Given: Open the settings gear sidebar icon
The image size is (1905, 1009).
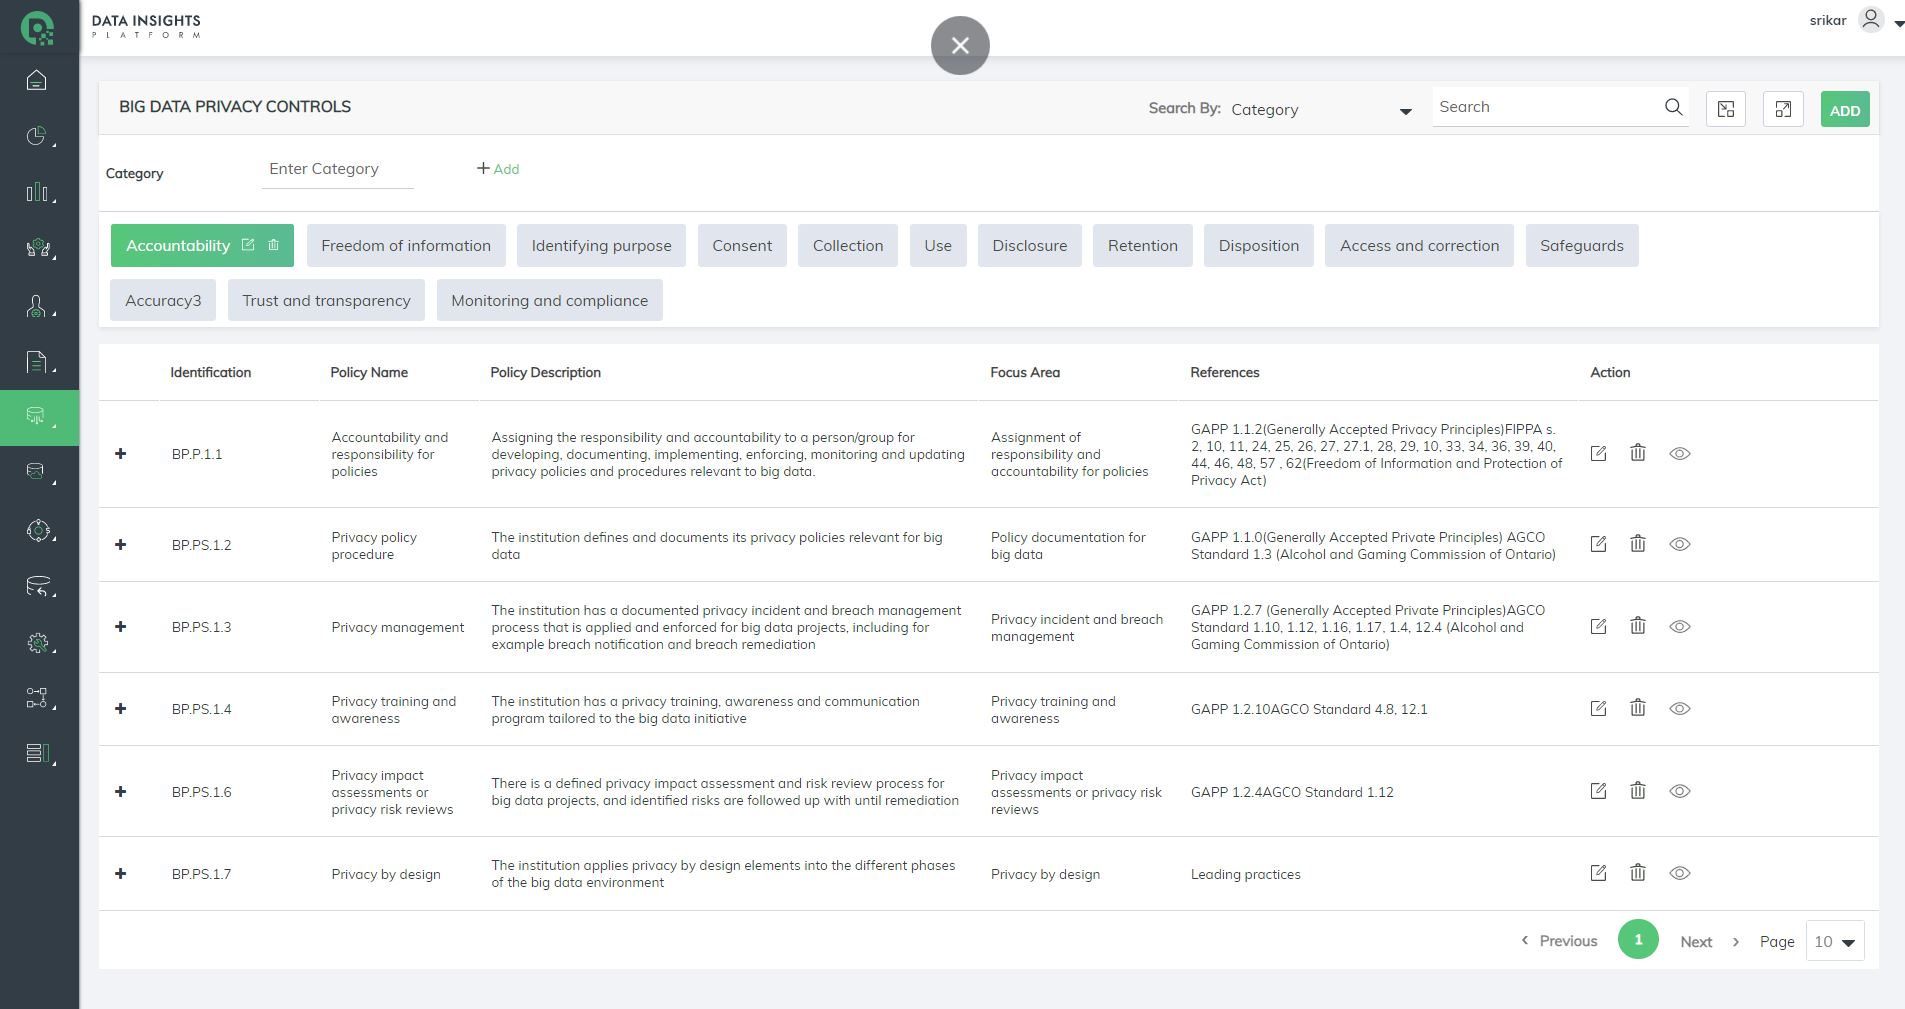Looking at the screenshot, I should point(37,643).
